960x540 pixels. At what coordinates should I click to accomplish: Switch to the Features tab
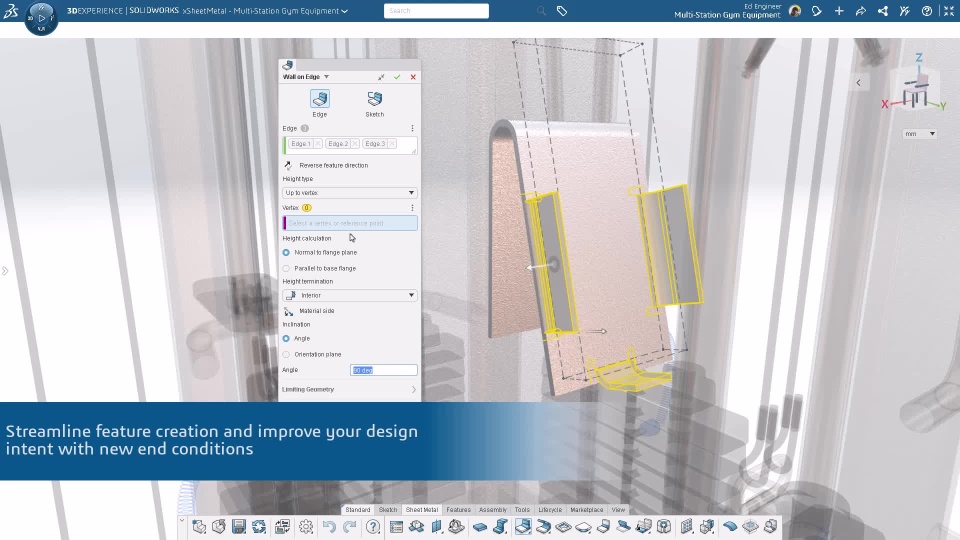tap(459, 509)
